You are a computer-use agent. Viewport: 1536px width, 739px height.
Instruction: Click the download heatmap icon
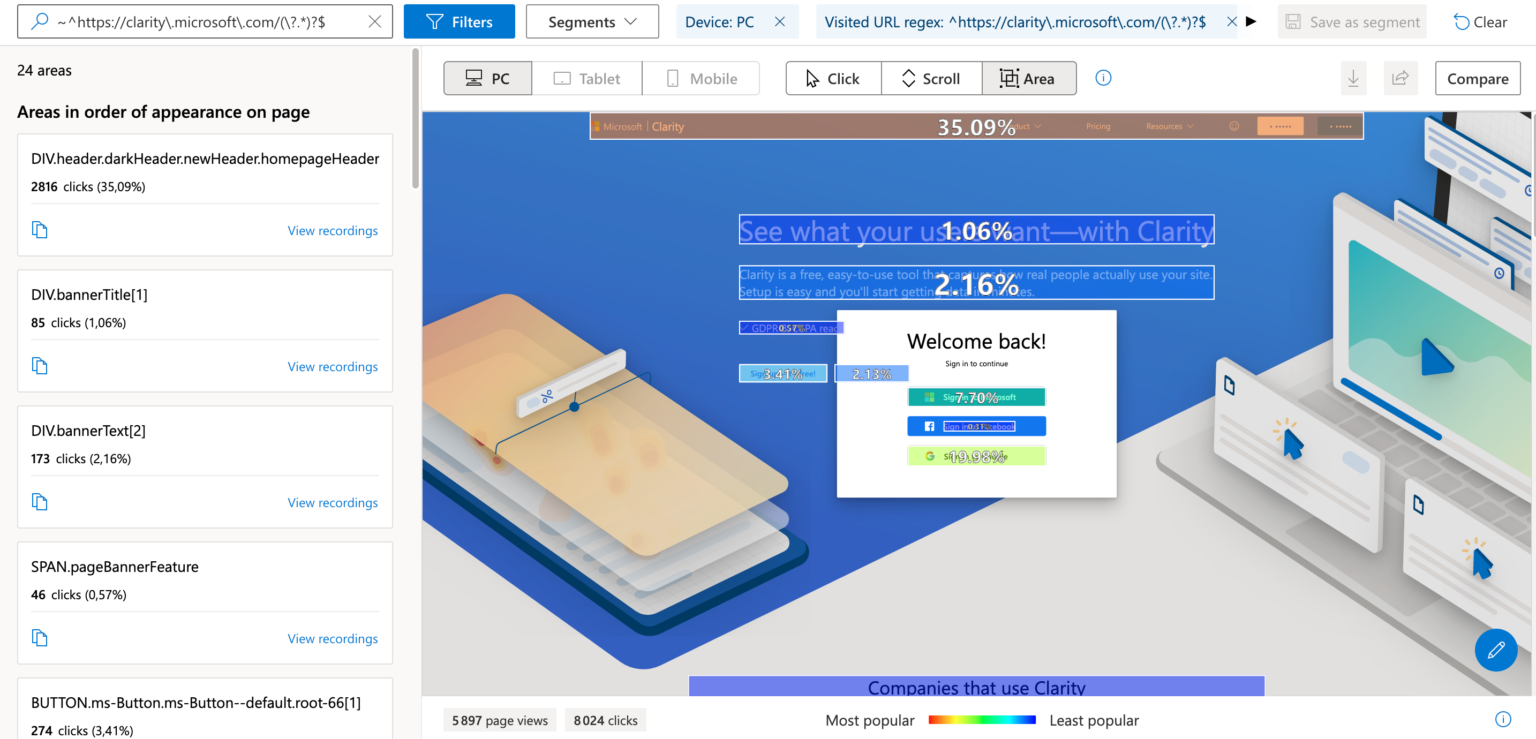coord(1353,78)
